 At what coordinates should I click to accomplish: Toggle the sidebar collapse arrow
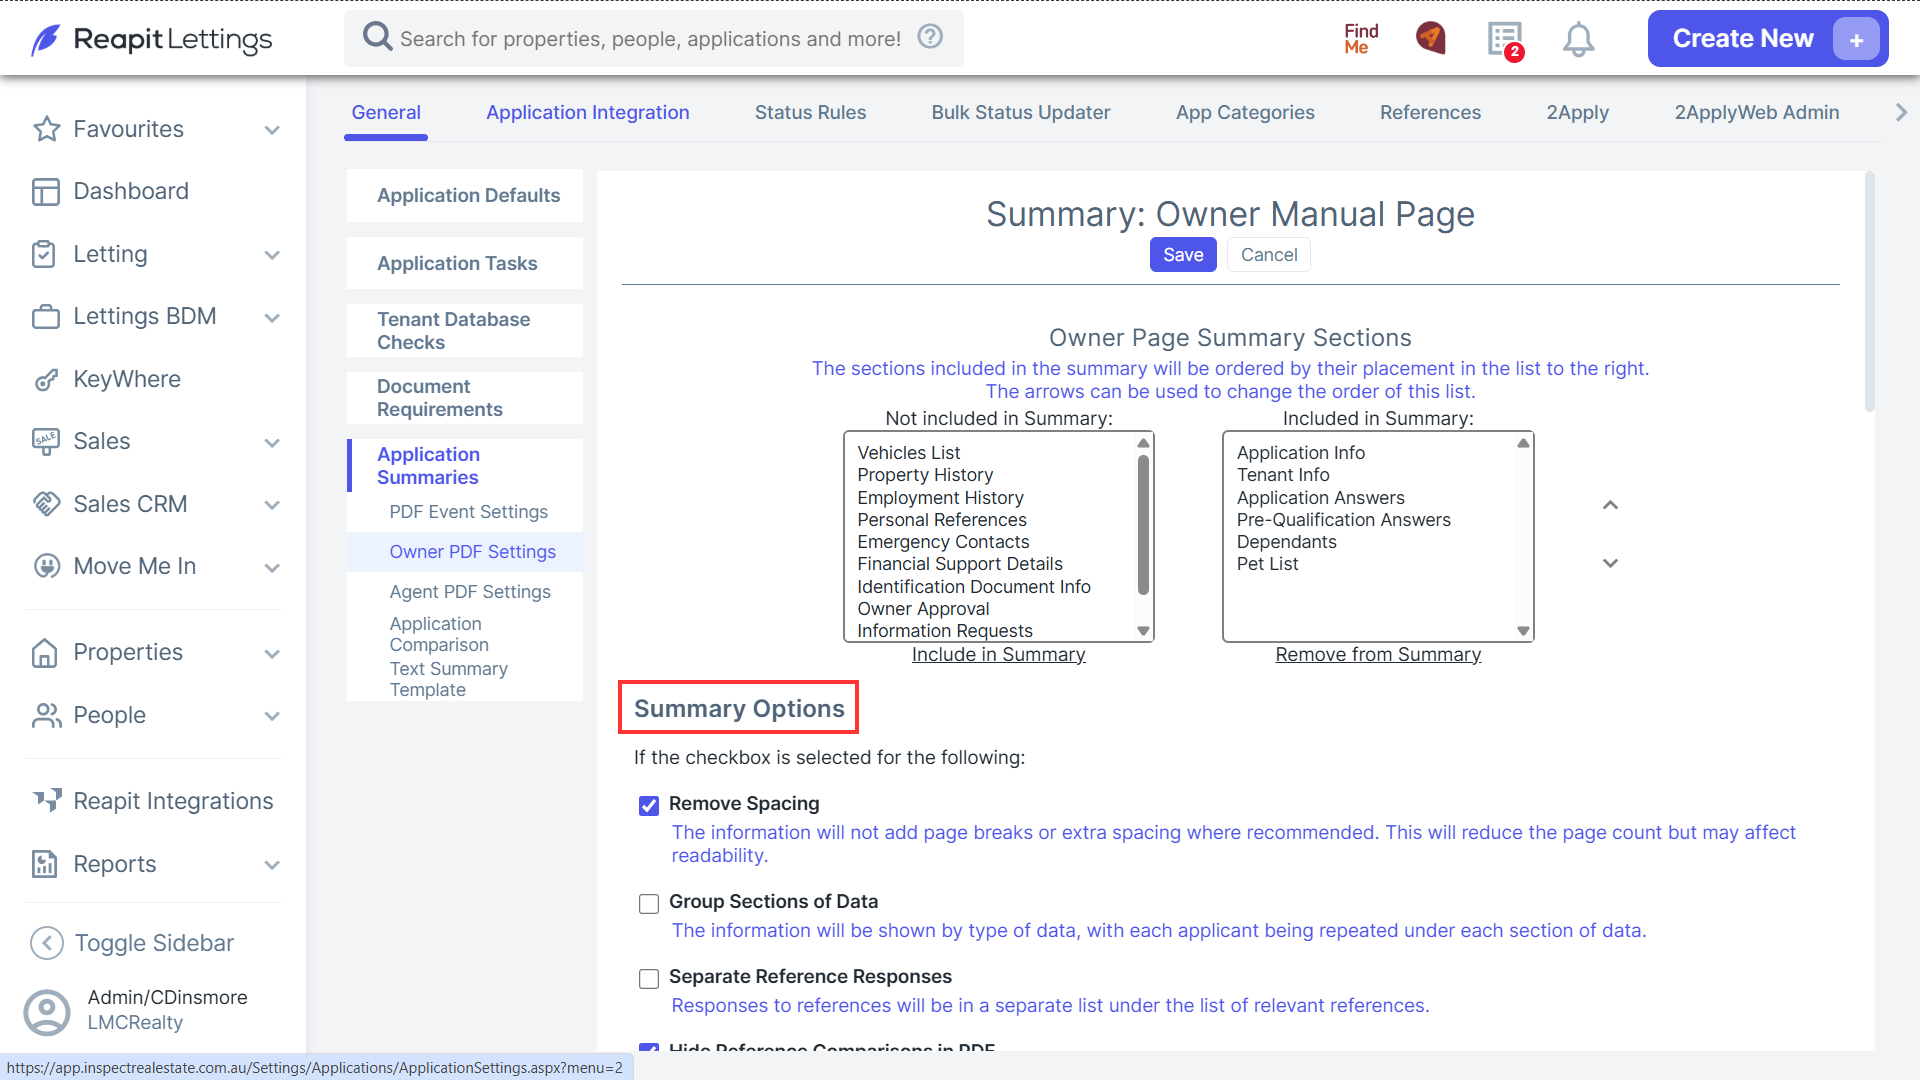(x=46, y=943)
